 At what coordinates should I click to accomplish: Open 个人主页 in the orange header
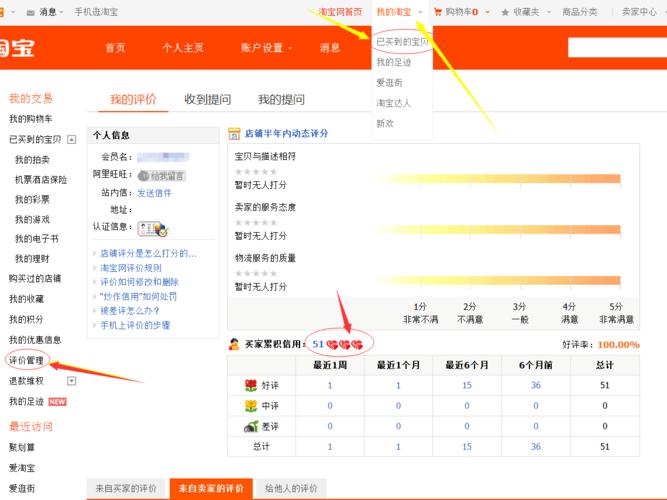[183, 48]
